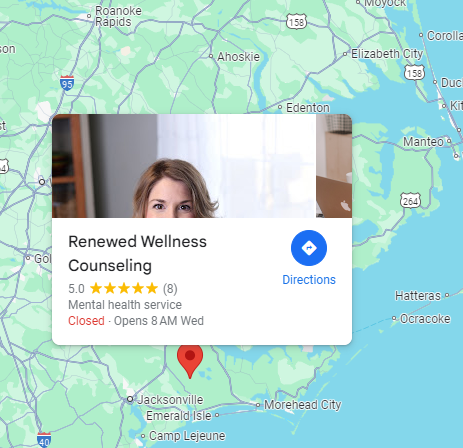This screenshot has height=448, width=463.
Task: Click the Interstate 40 shield icon
Action: click(44, 440)
